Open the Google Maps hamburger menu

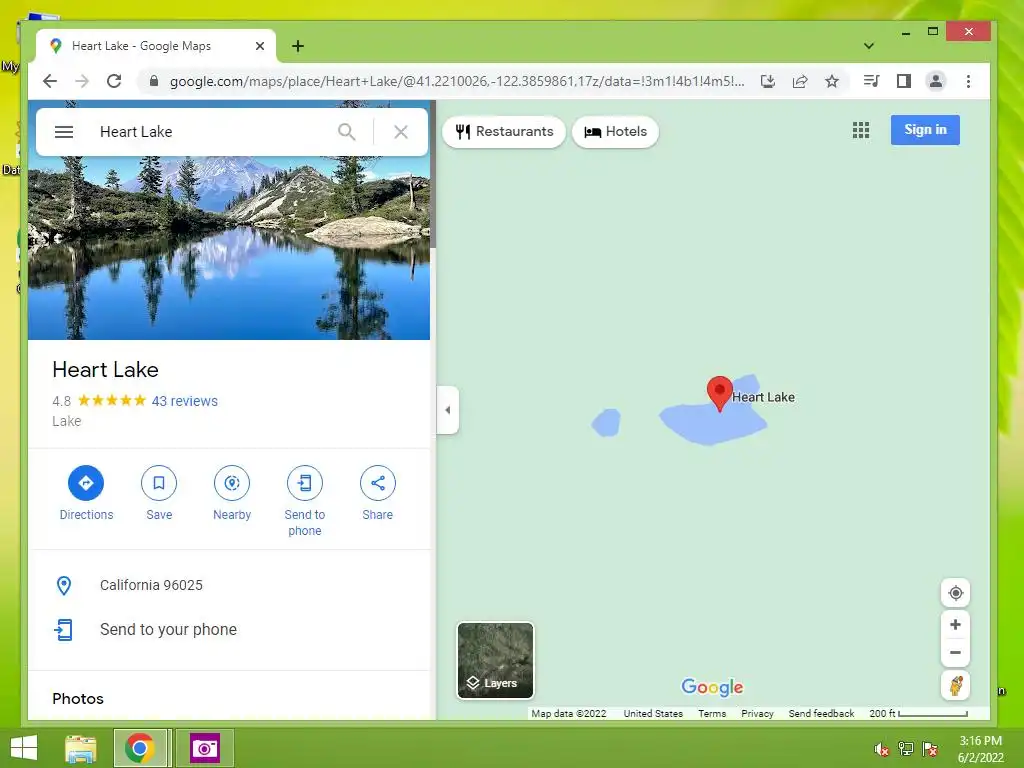point(63,132)
